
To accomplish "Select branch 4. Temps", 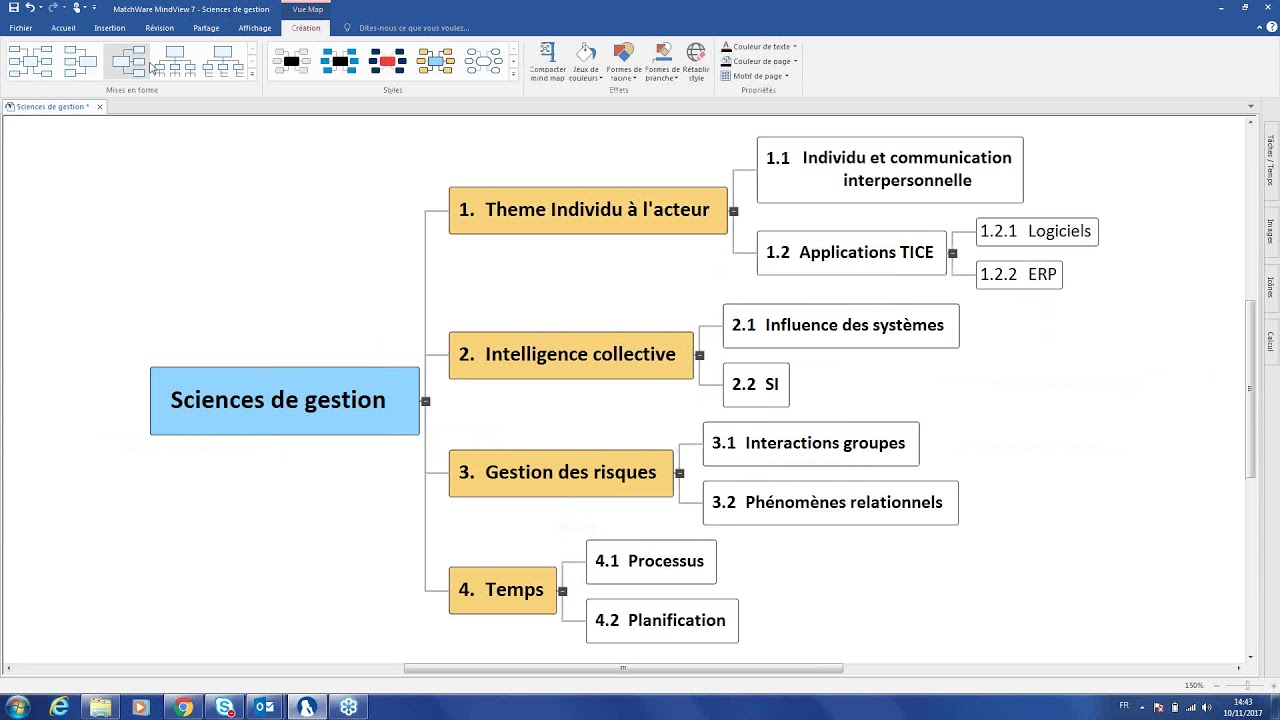I will coord(503,591).
